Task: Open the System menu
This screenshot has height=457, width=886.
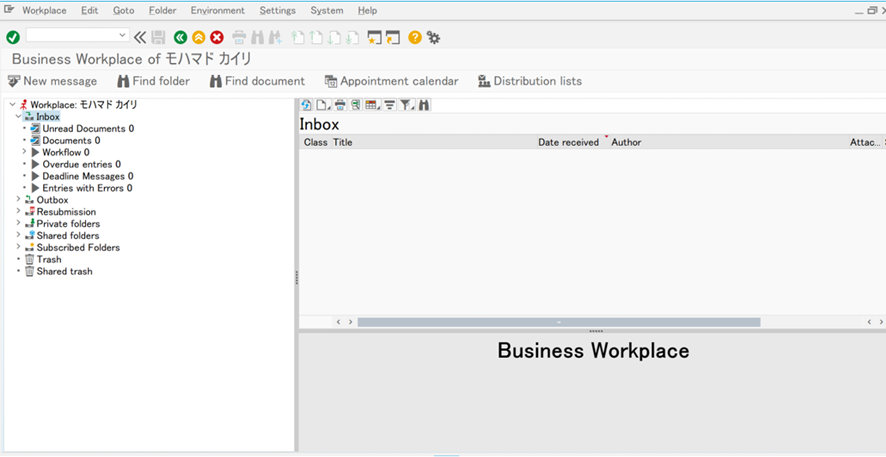Action: (x=327, y=10)
